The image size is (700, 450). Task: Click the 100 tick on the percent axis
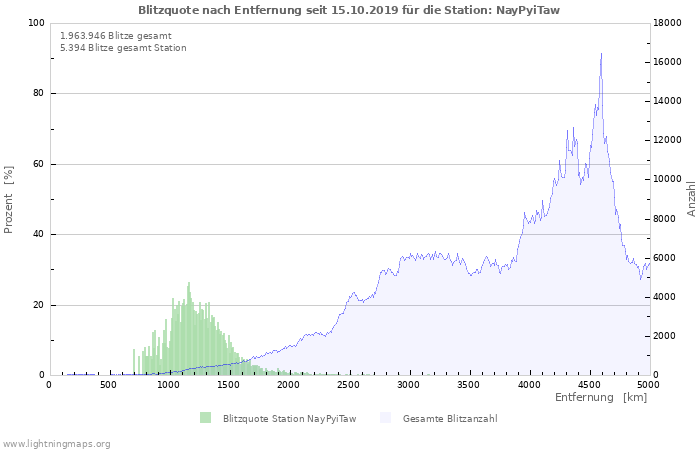pyautogui.click(x=36, y=23)
